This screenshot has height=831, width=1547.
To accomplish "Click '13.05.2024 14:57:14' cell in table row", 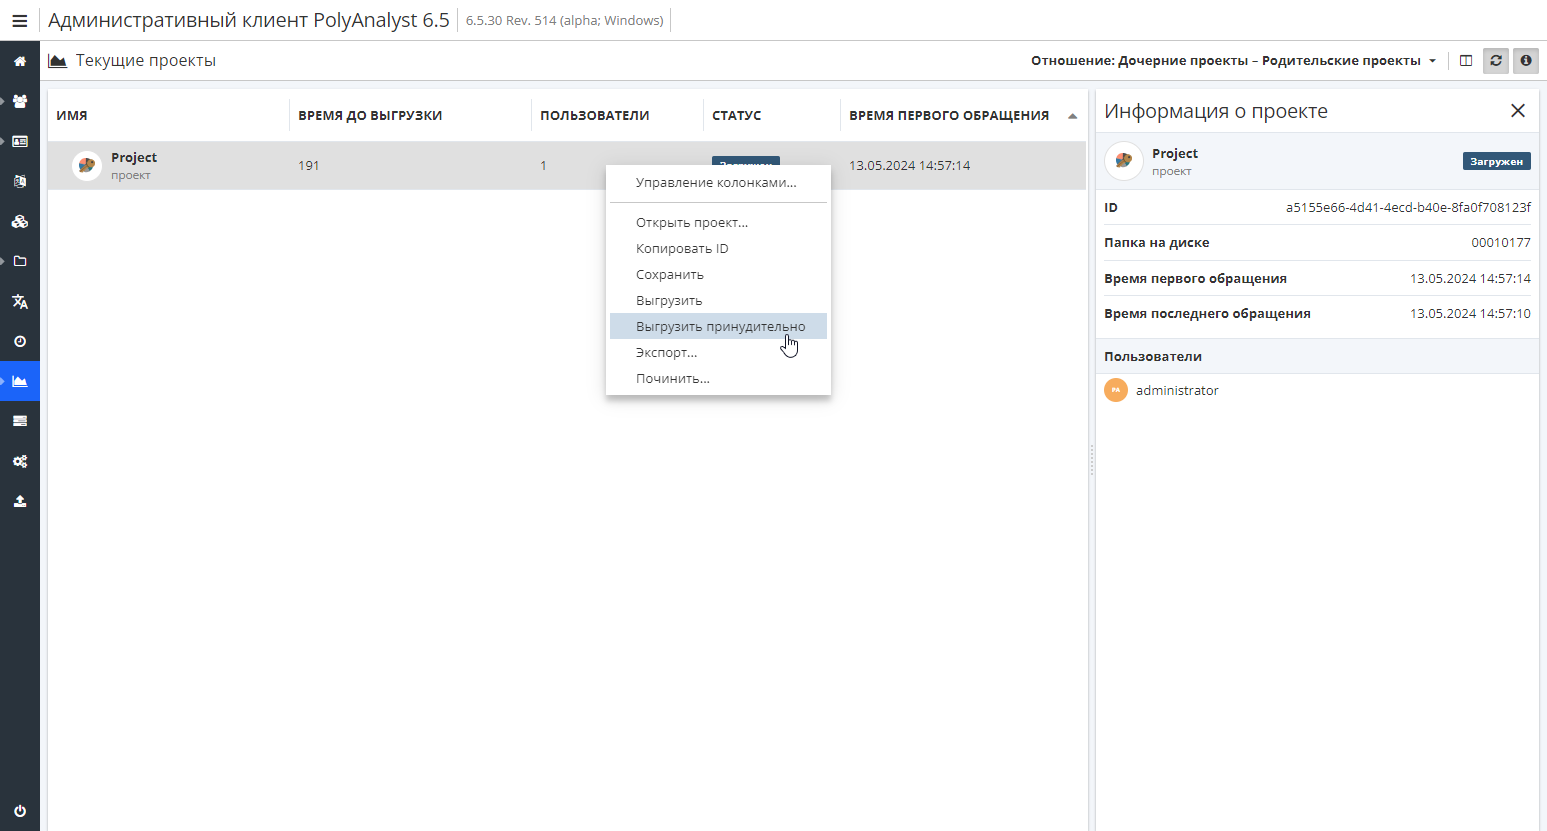I will point(910,165).
